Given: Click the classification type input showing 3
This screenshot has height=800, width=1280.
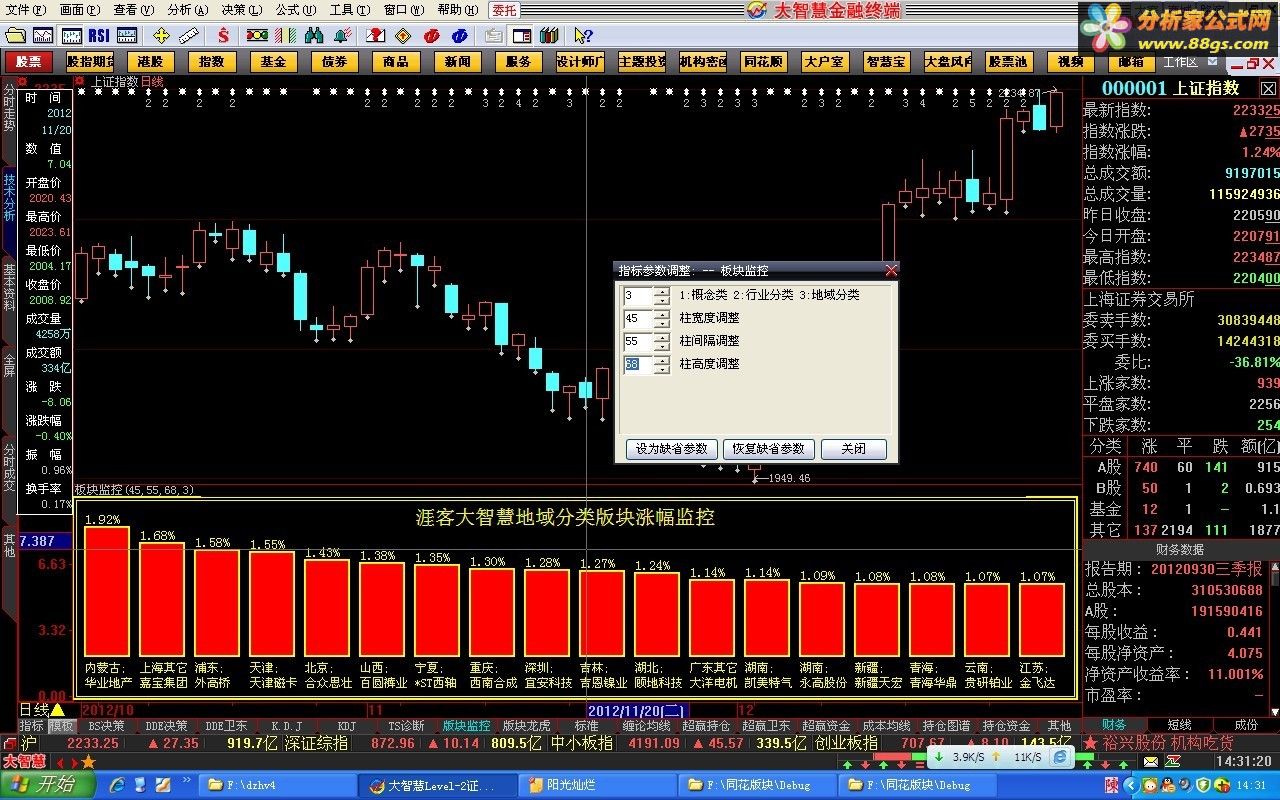Looking at the screenshot, I should pos(637,295).
